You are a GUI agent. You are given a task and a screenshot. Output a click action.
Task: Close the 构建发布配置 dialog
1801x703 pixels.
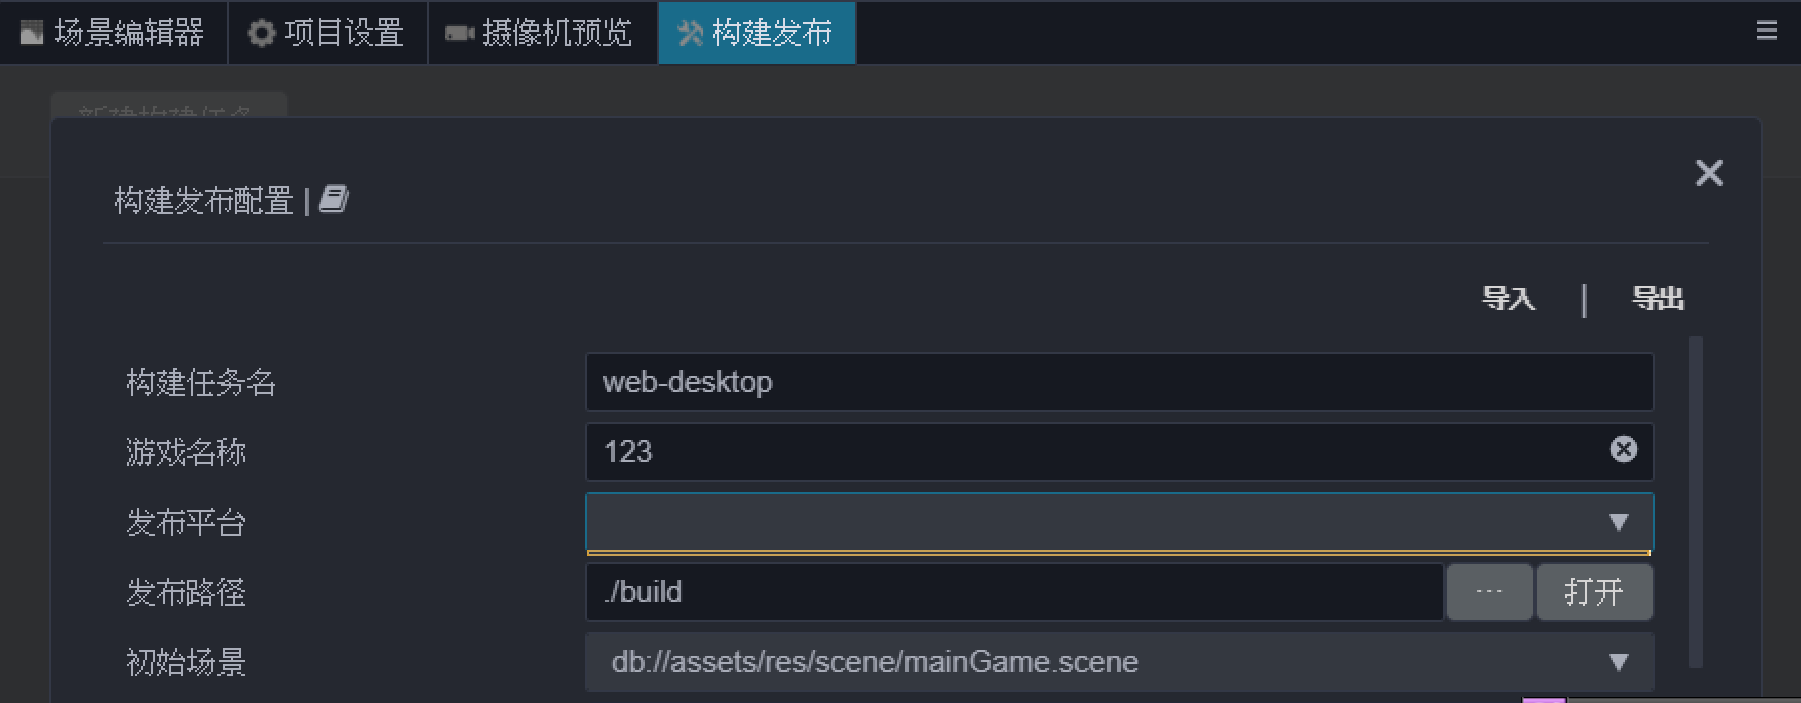[x=1709, y=173]
